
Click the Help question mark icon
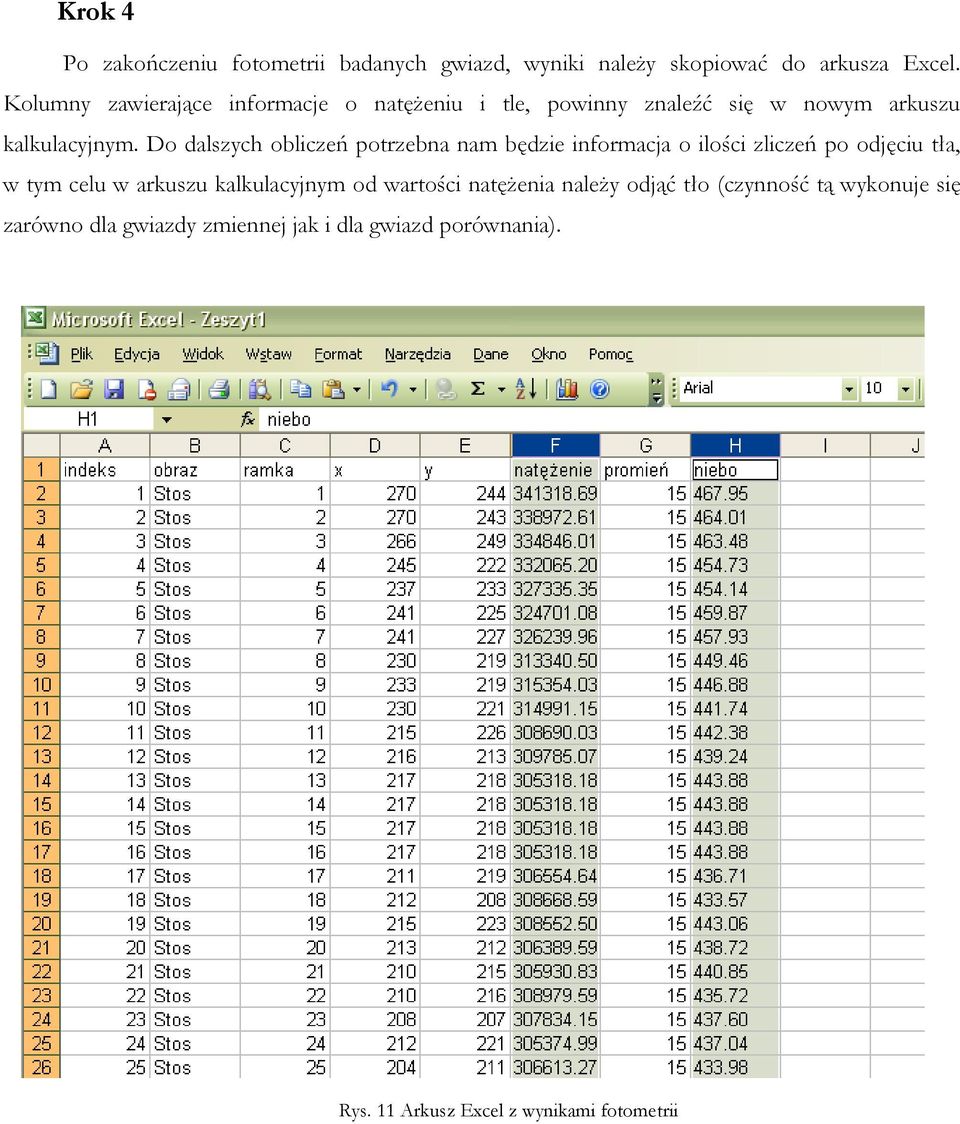[599, 389]
